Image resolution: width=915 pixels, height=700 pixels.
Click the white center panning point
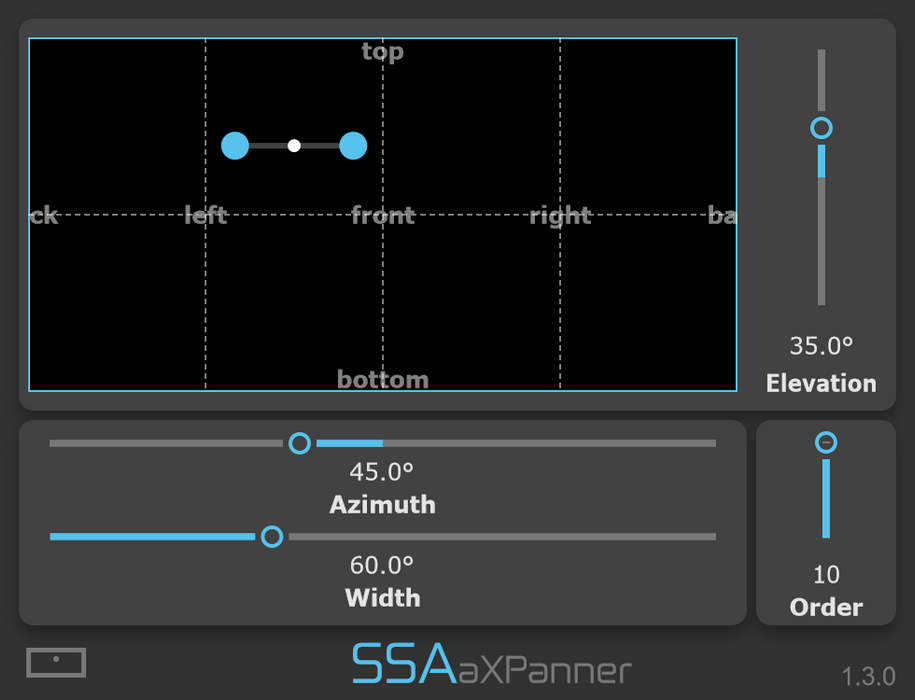(x=294, y=145)
